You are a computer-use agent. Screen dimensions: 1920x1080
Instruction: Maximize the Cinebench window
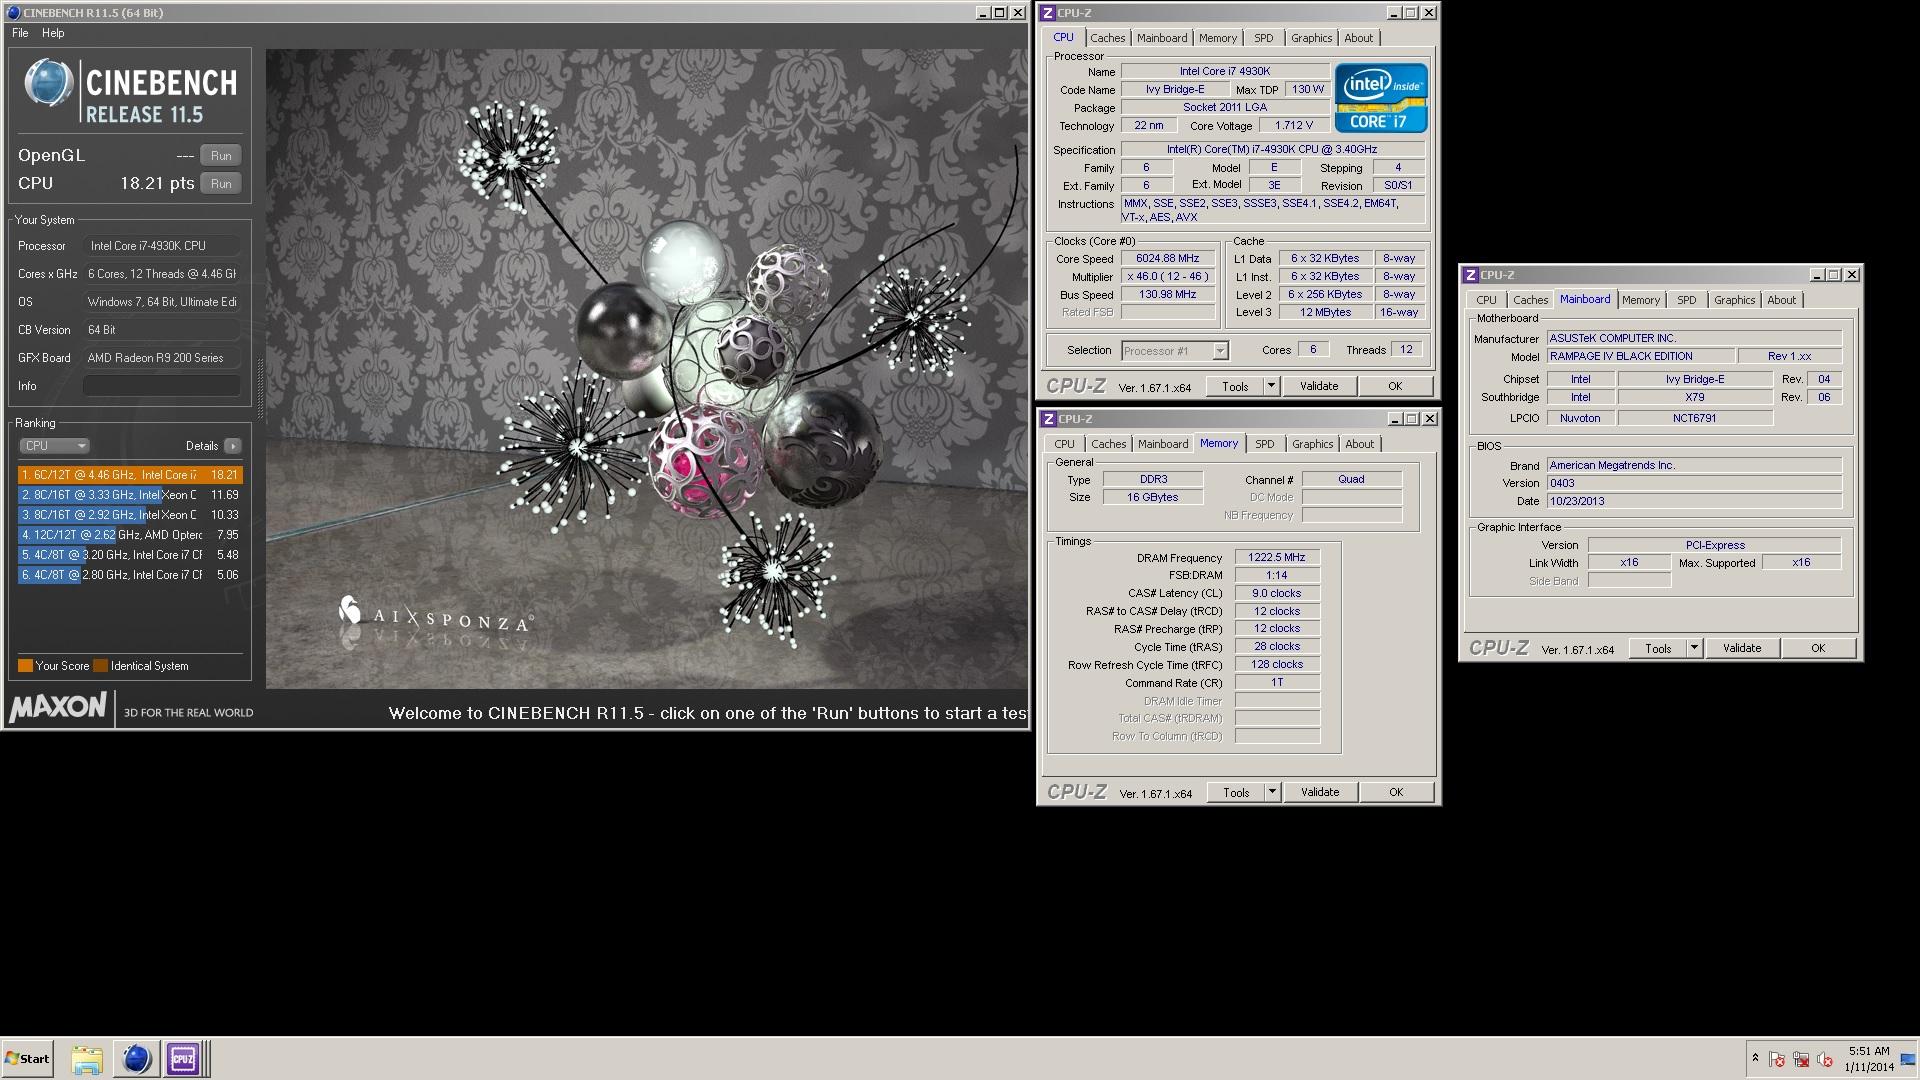click(1000, 13)
